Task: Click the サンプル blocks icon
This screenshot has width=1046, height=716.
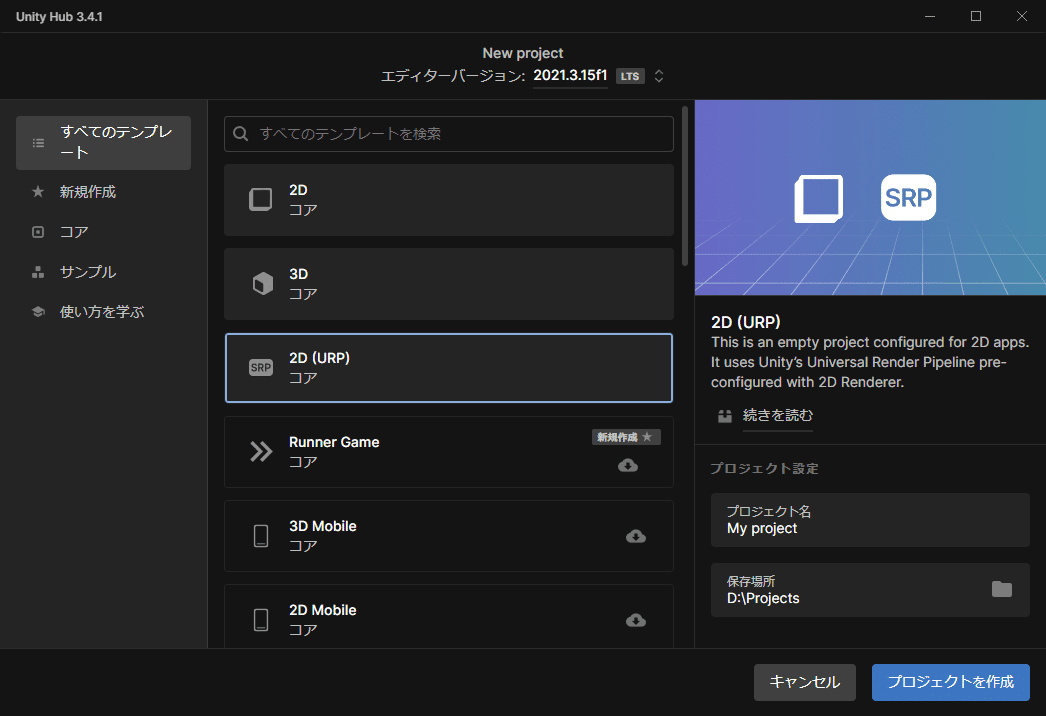Action: [38, 272]
